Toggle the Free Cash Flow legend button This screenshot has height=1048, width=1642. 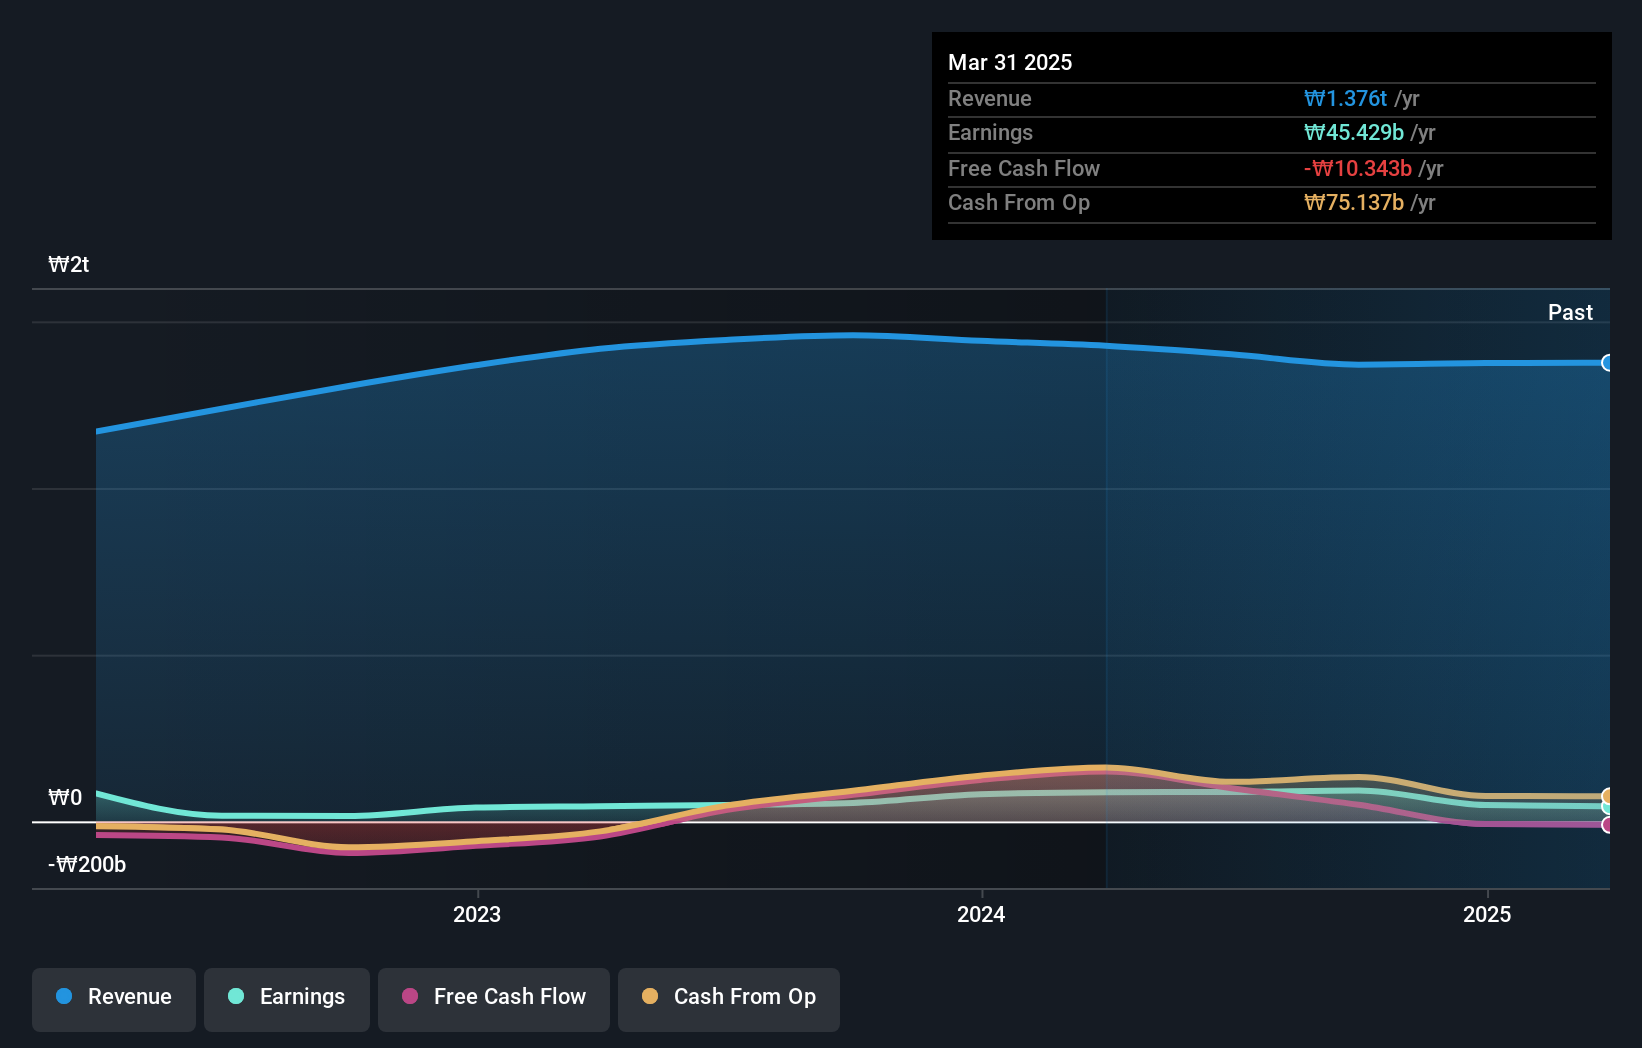pyautogui.click(x=494, y=999)
